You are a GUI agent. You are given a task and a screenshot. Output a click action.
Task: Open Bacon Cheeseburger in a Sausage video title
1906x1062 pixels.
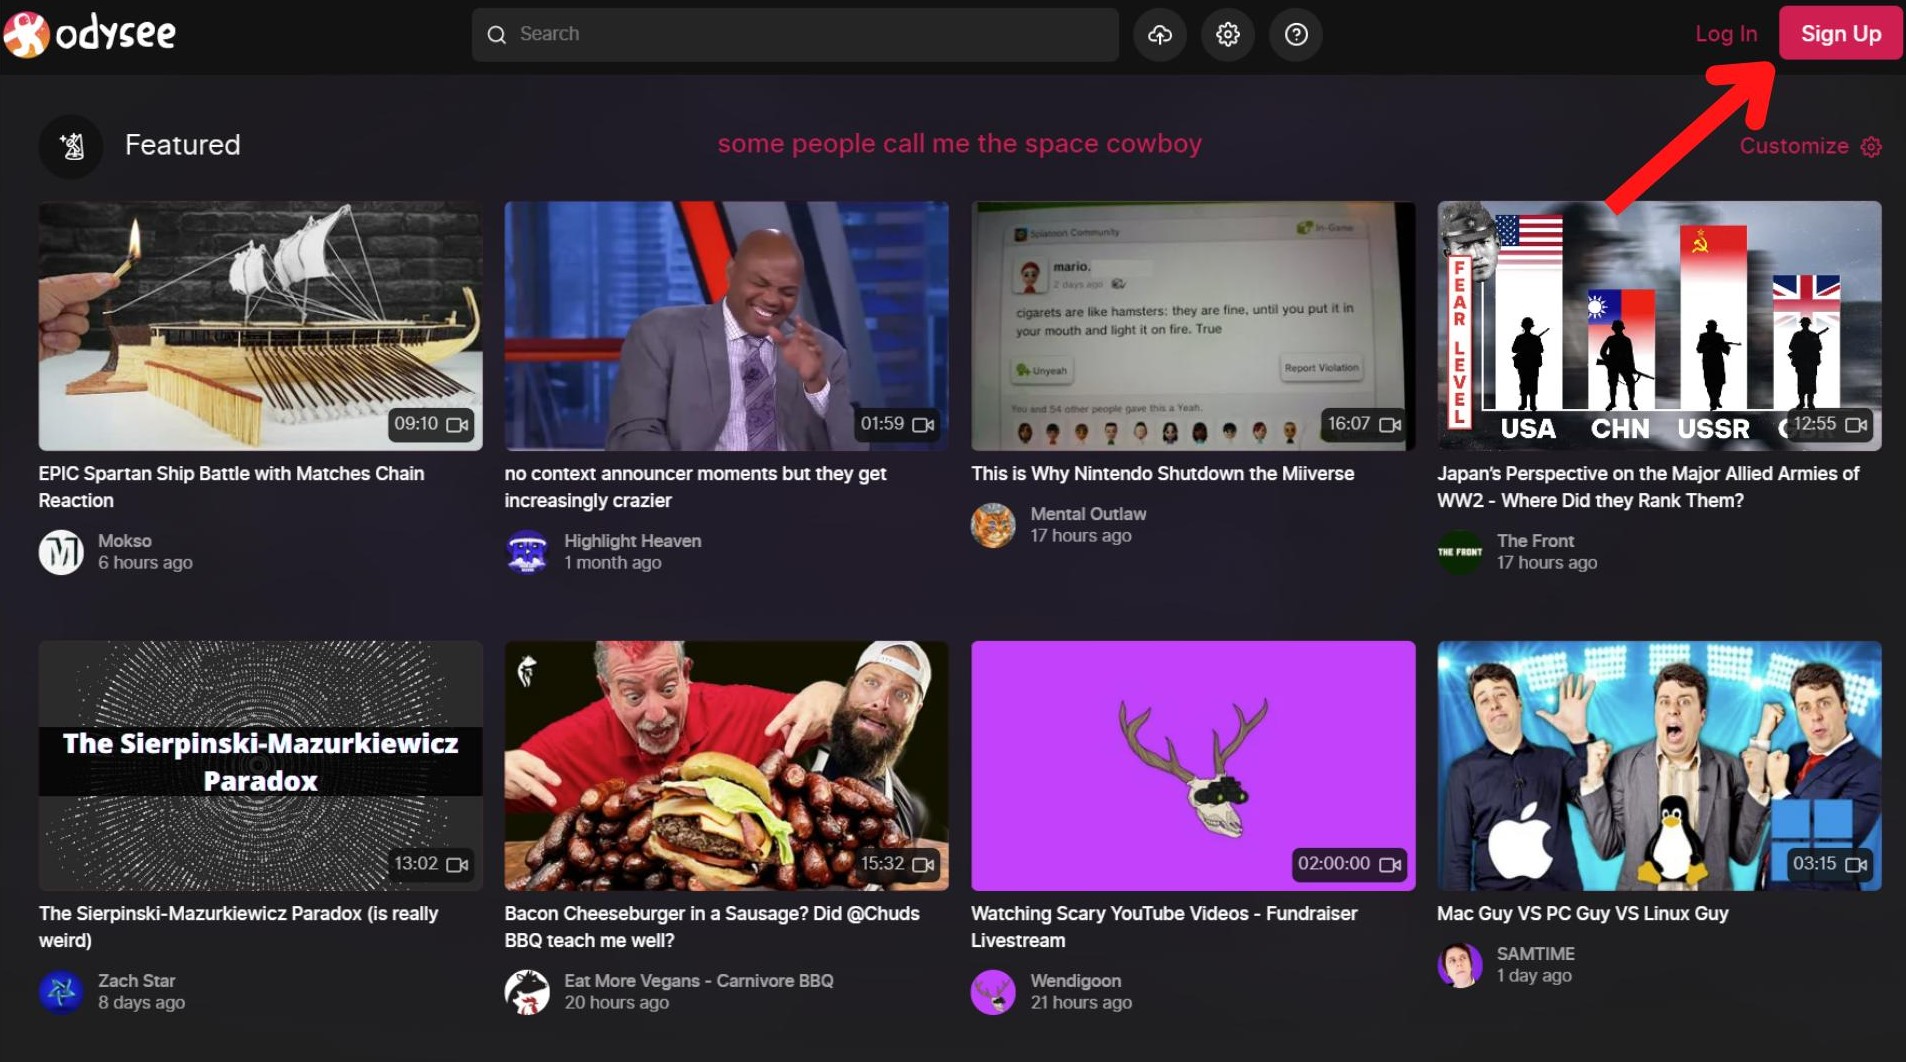click(x=711, y=927)
